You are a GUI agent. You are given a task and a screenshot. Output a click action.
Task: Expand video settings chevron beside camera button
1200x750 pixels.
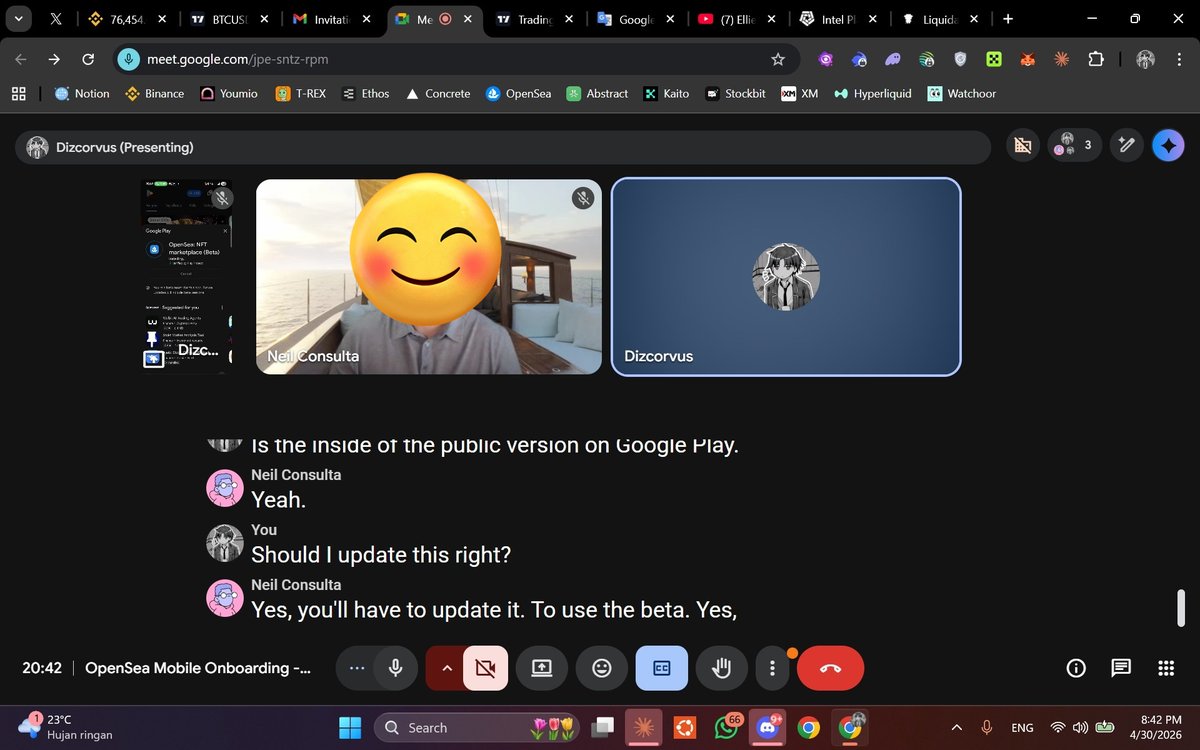coord(446,668)
